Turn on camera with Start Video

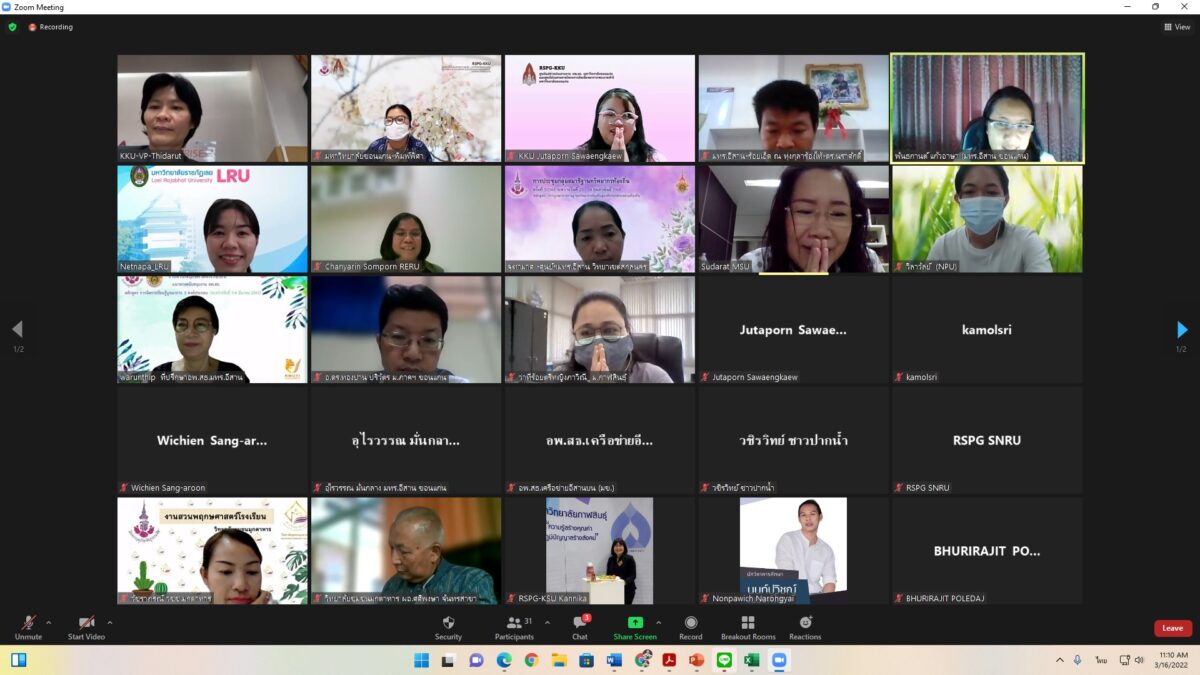[86, 627]
